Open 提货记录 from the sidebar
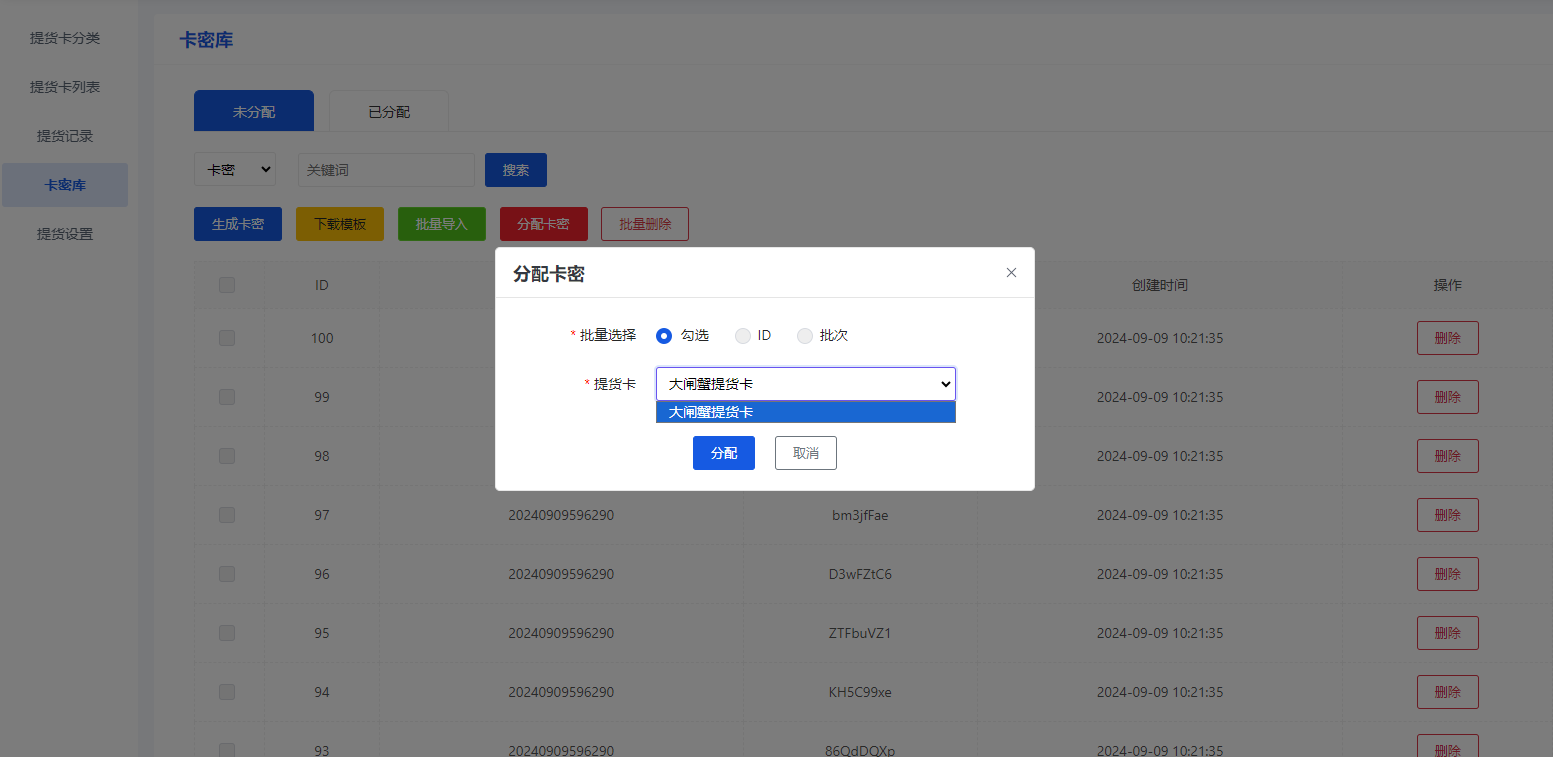Screen dimensions: 1553x757 point(64,135)
